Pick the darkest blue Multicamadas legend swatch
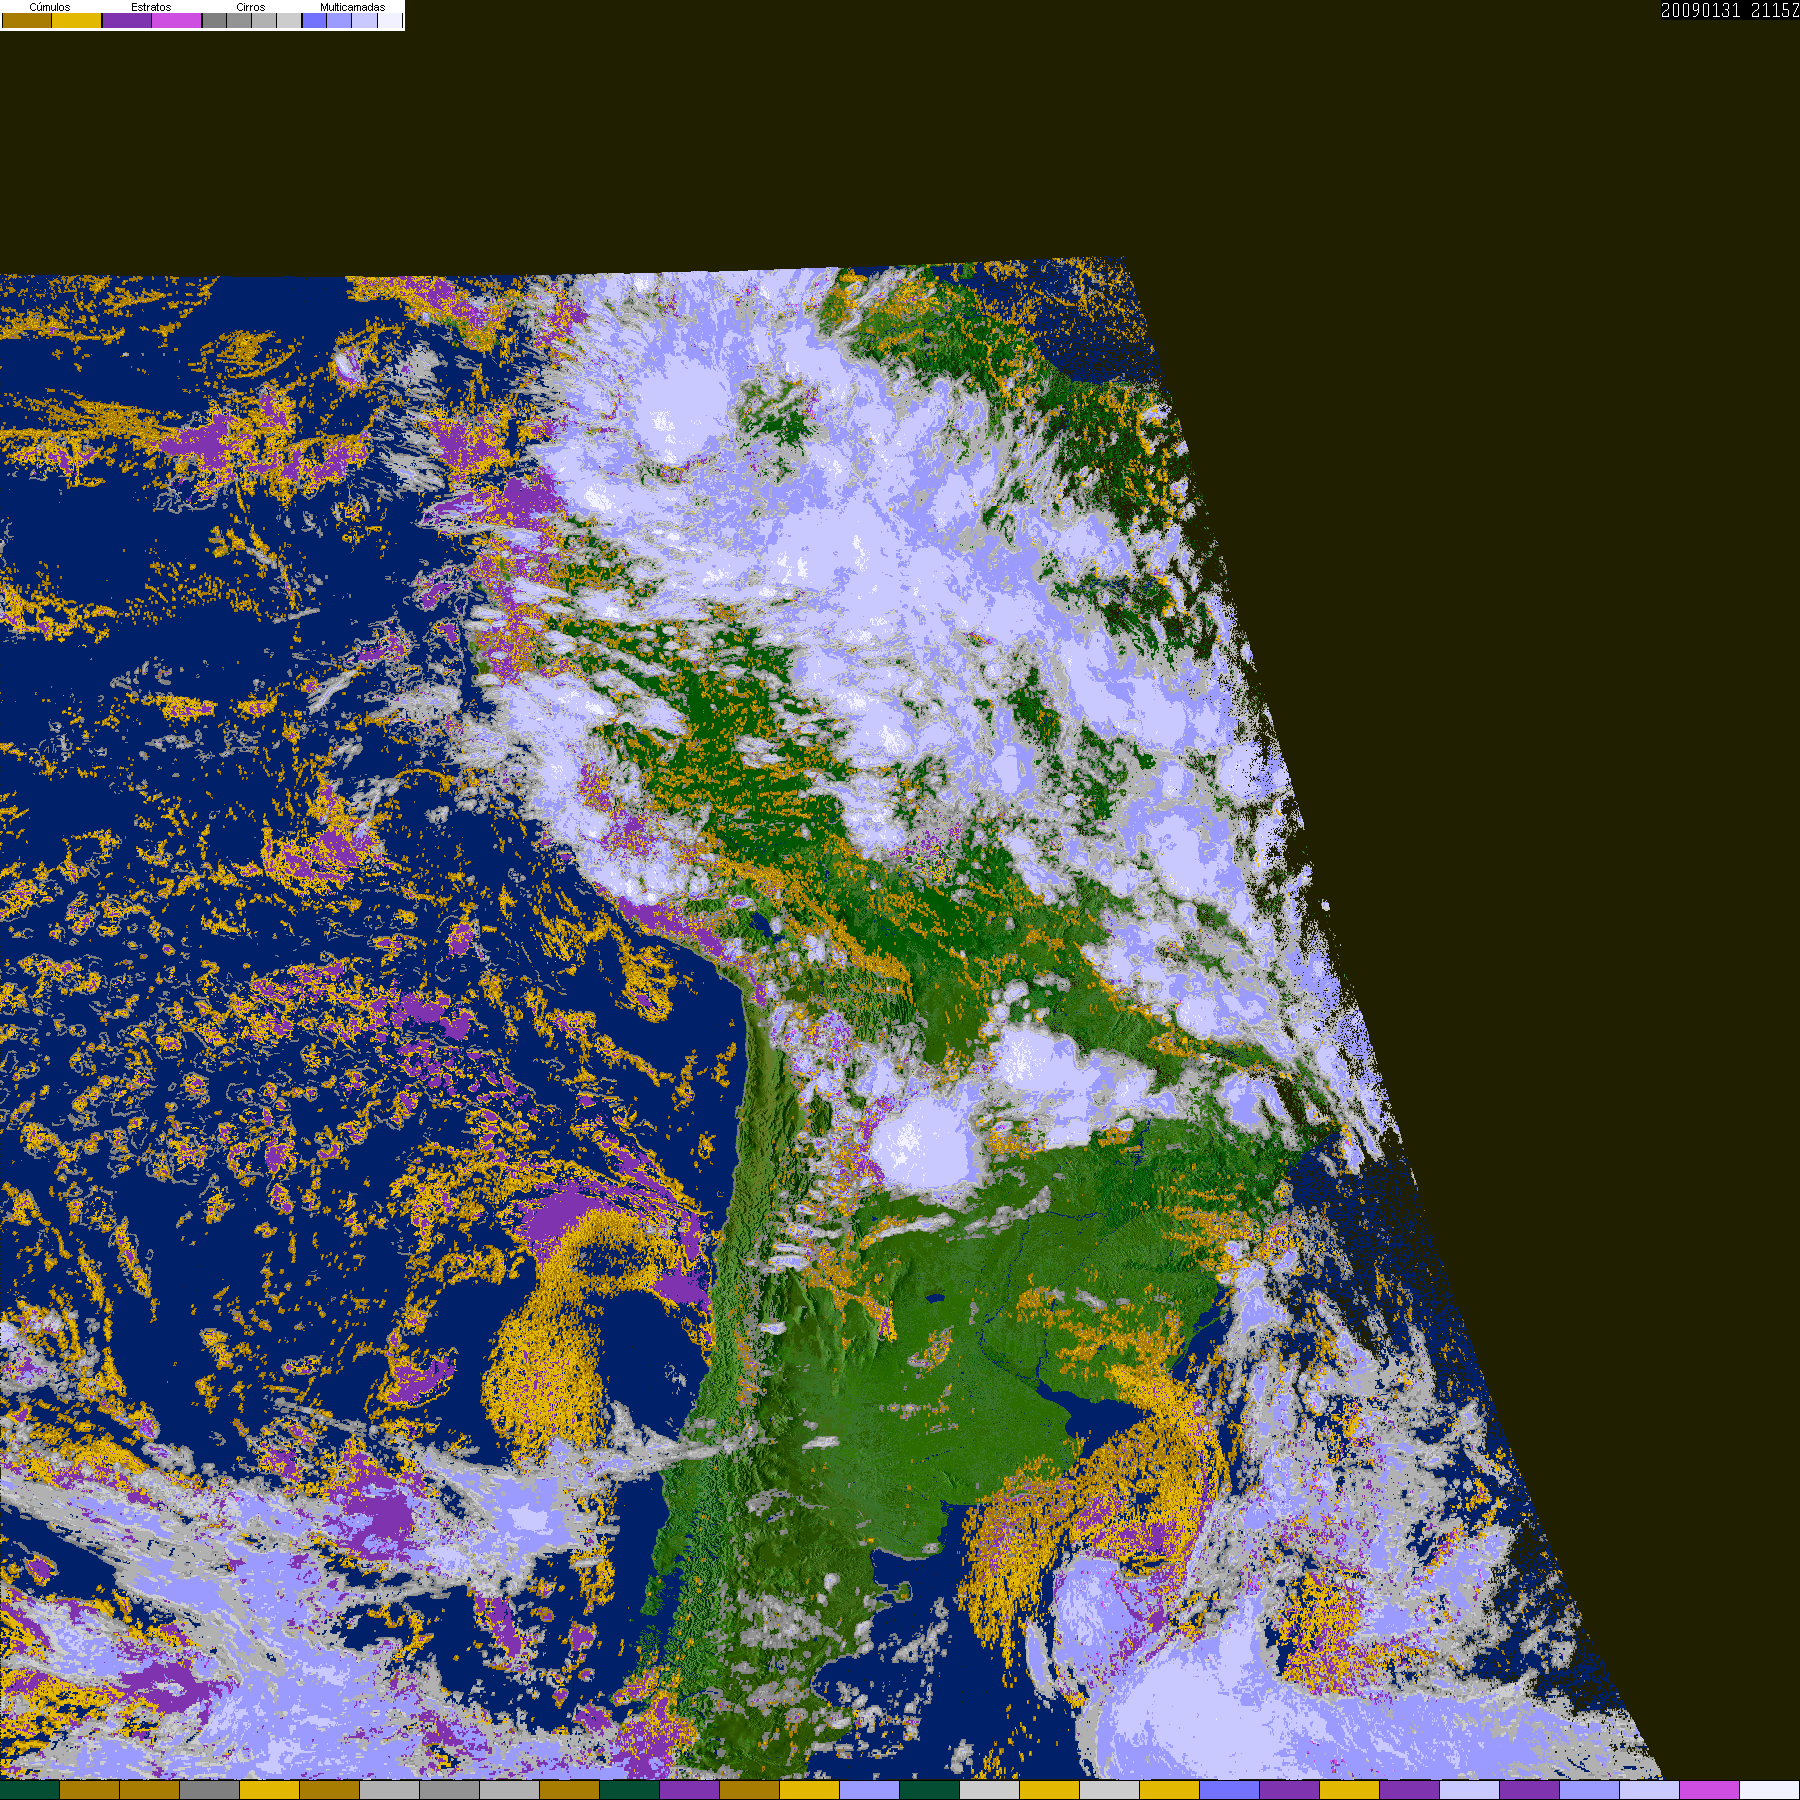The height and width of the screenshot is (1800, 1800). [x=315, y=20]
